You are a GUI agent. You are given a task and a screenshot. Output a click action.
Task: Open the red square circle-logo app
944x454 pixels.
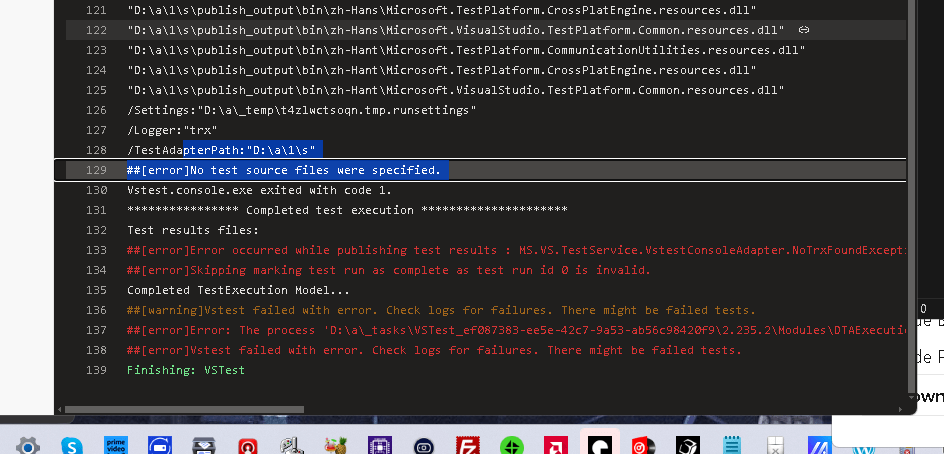coord(247,446)
